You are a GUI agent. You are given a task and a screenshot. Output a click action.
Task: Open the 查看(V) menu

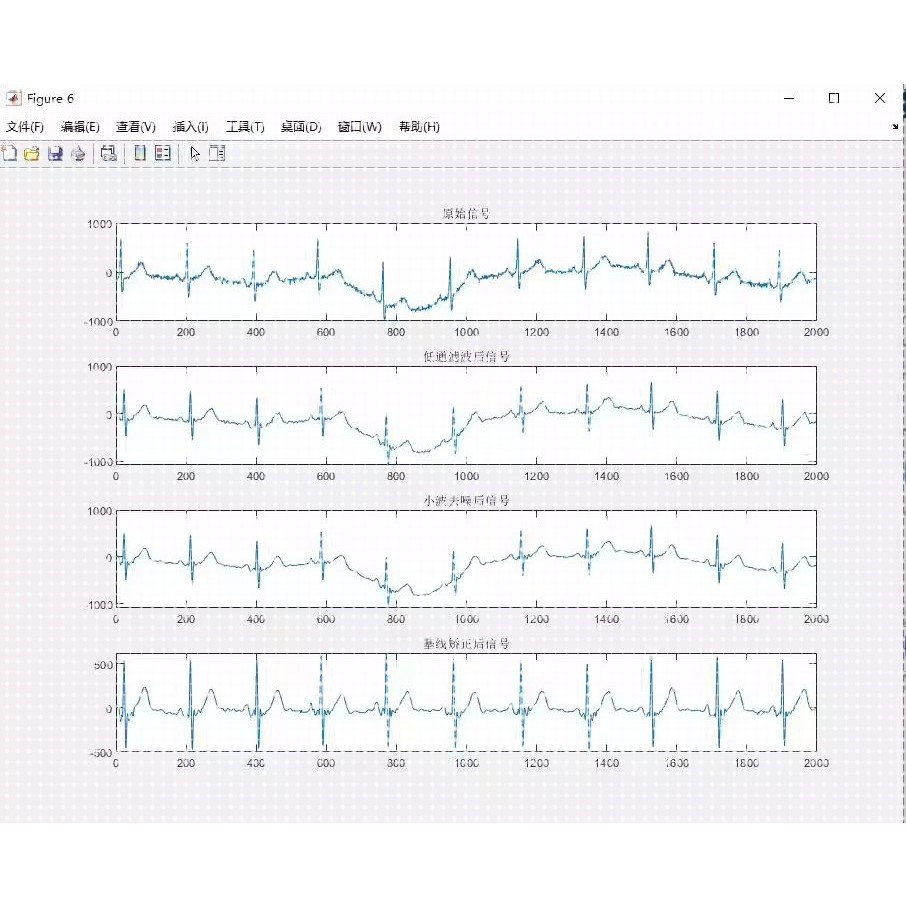pyautogui.click(x=136, y=127)
